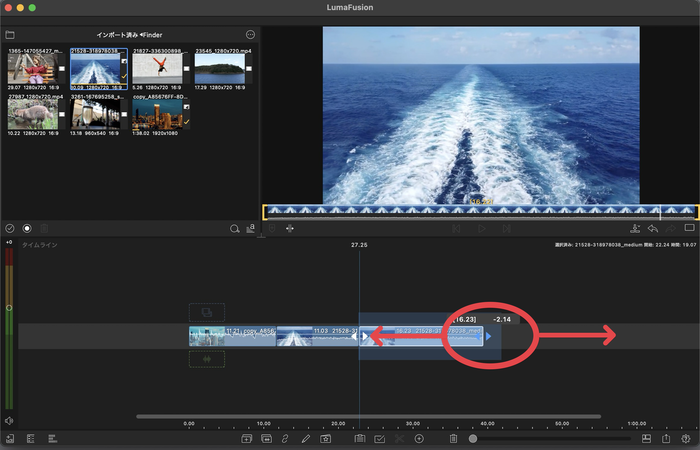This screenshot has width=700, height=450.
Task: Click the timeline zoom slider handle
Action: (x=473, y=439)
